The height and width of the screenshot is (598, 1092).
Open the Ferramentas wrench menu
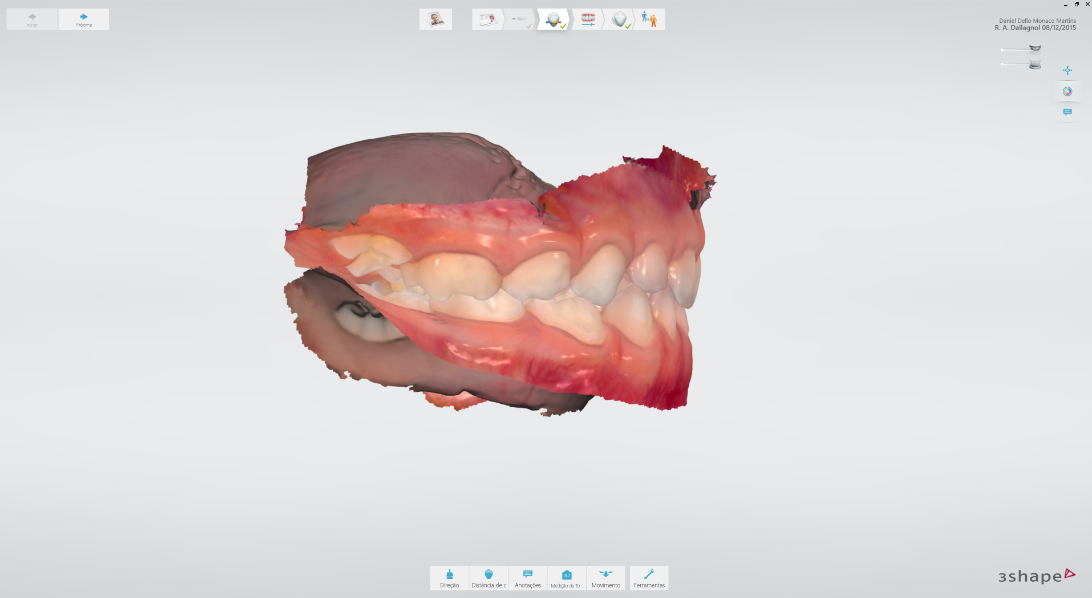point(649,578)
